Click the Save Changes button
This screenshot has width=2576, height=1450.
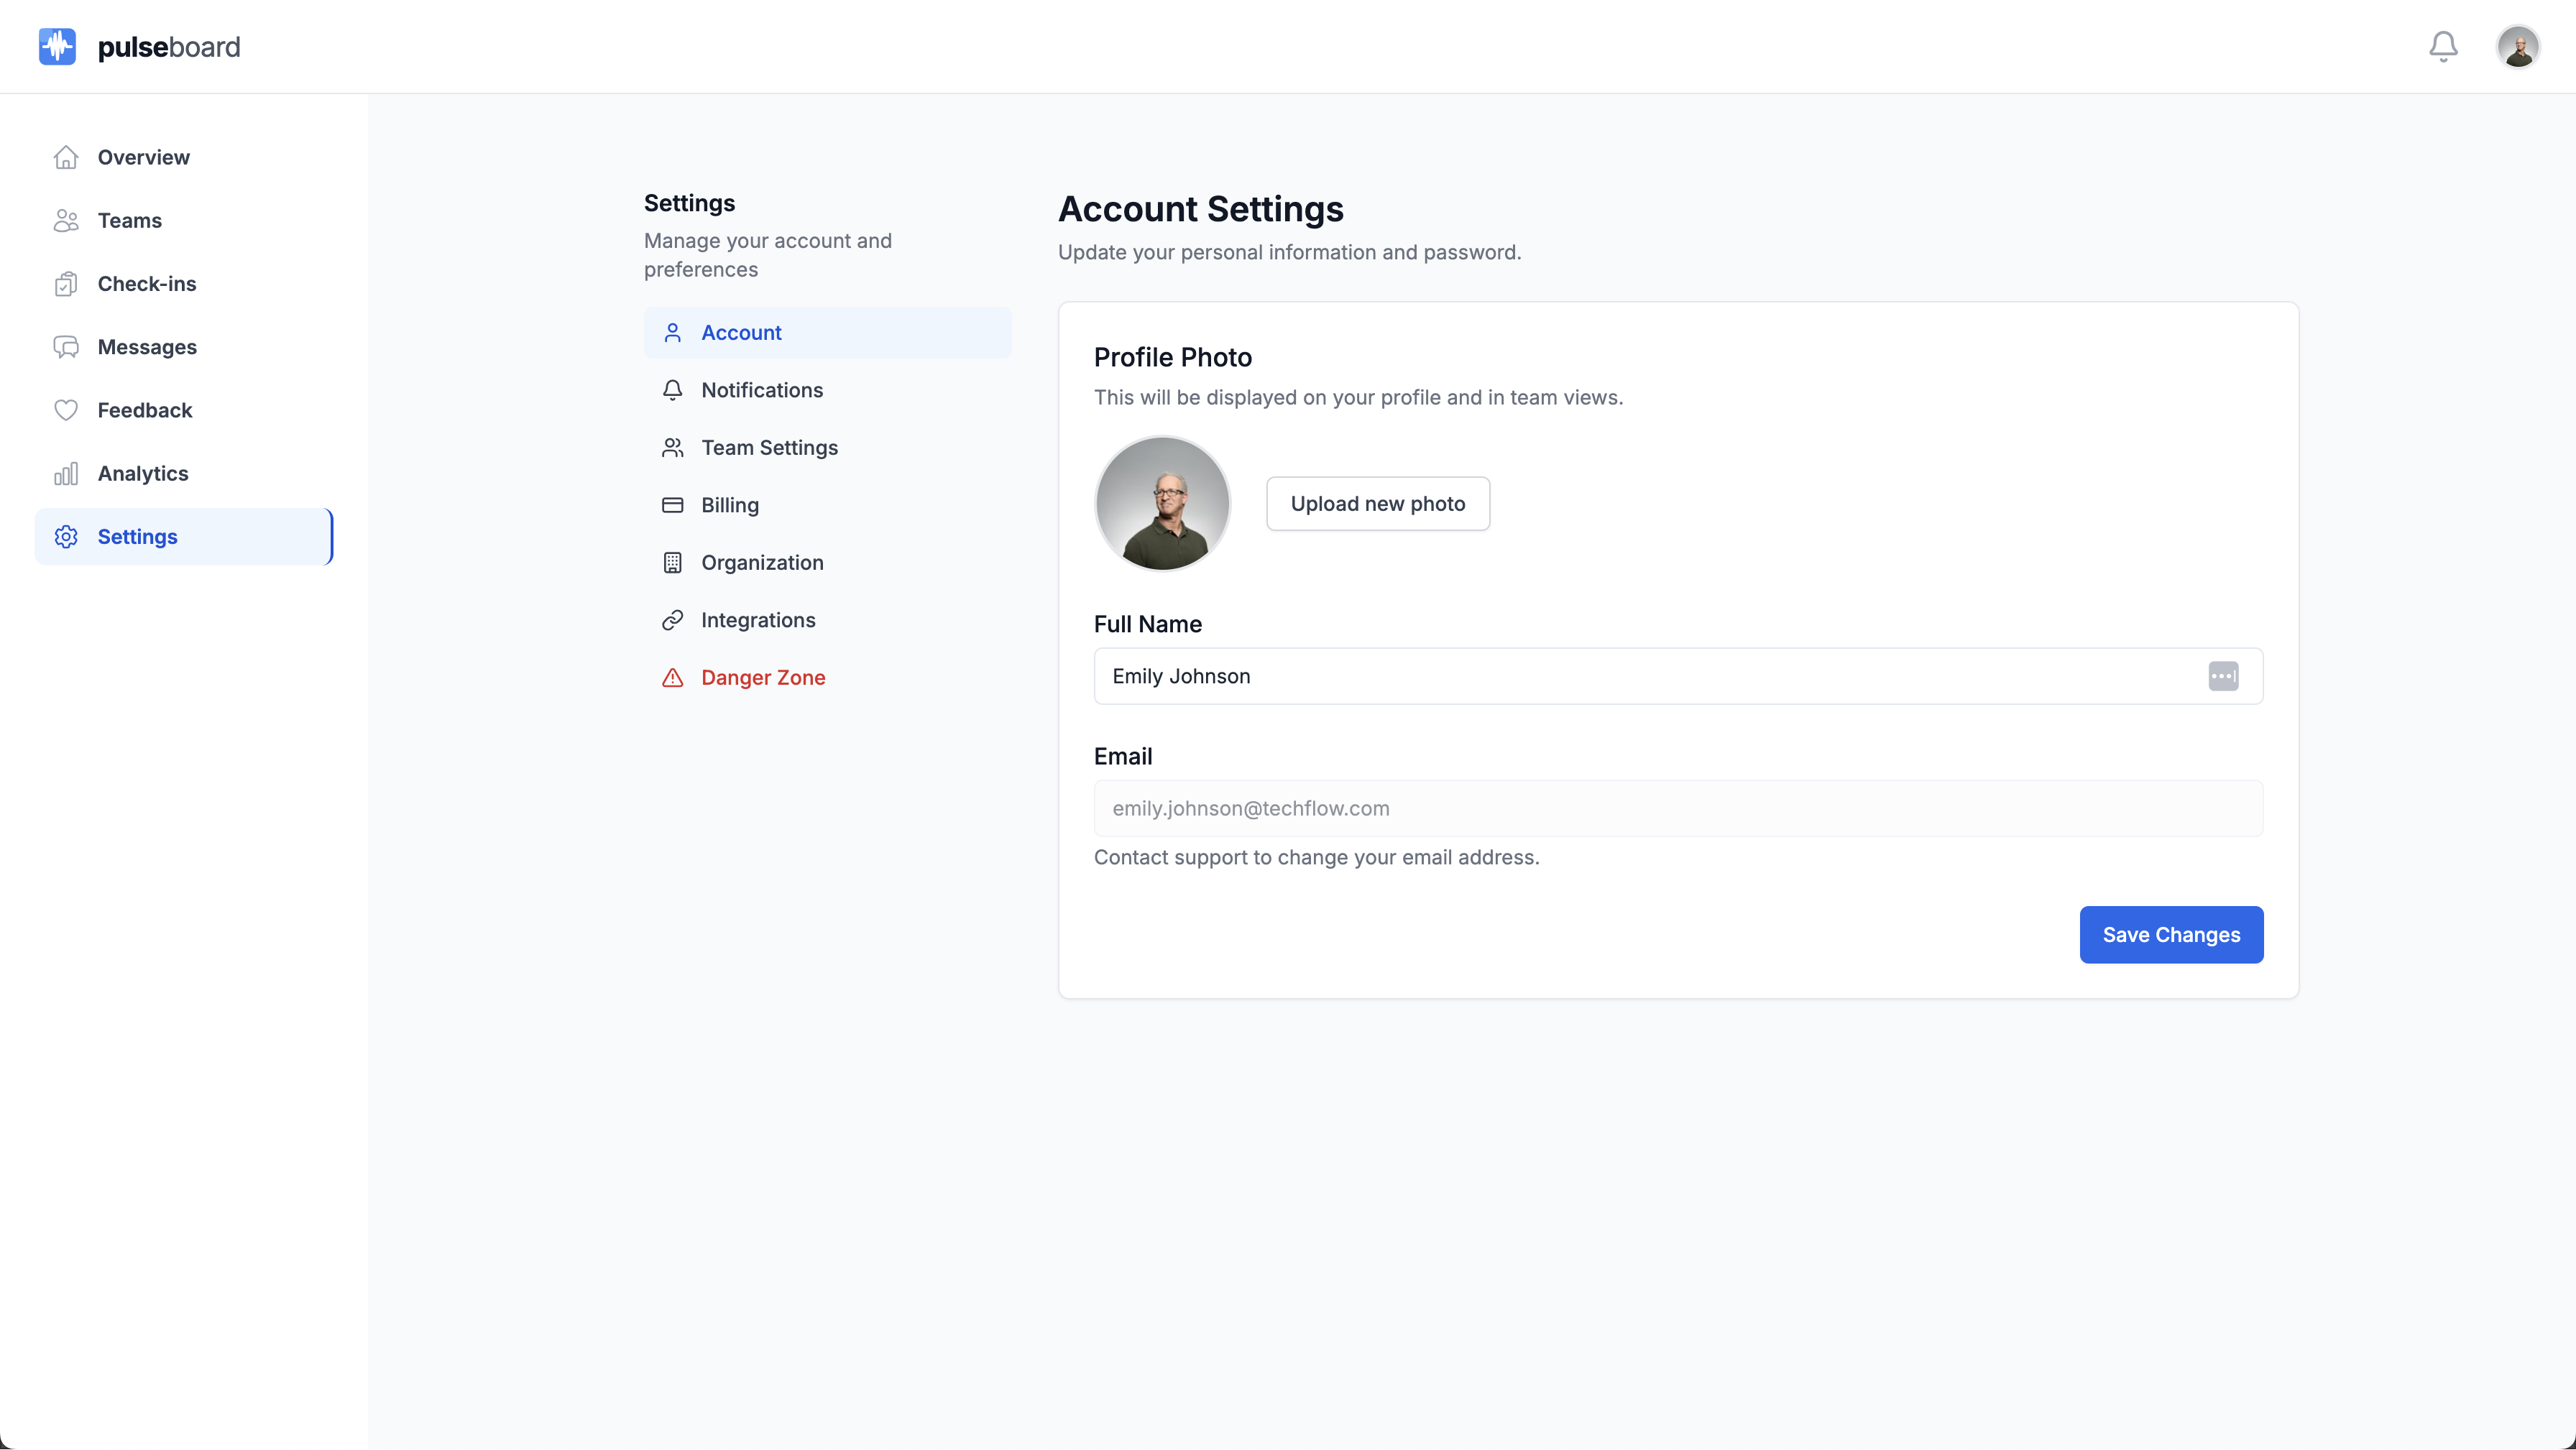point(2171,935)
